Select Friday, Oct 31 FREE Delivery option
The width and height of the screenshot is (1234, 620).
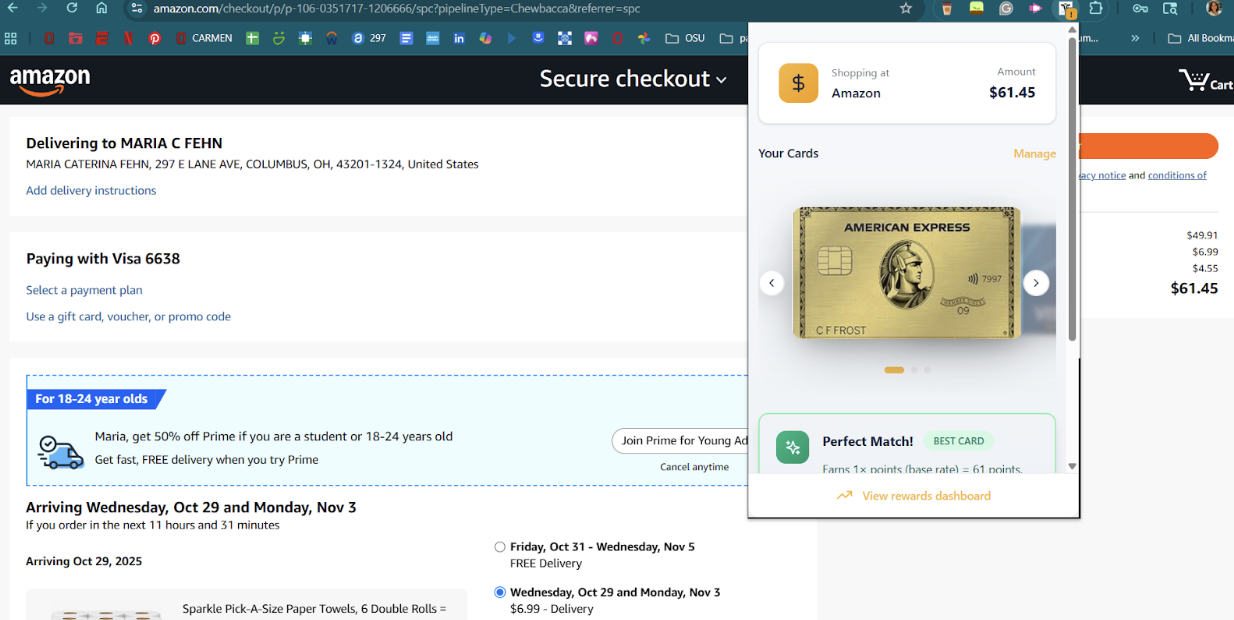coord(500,547)
